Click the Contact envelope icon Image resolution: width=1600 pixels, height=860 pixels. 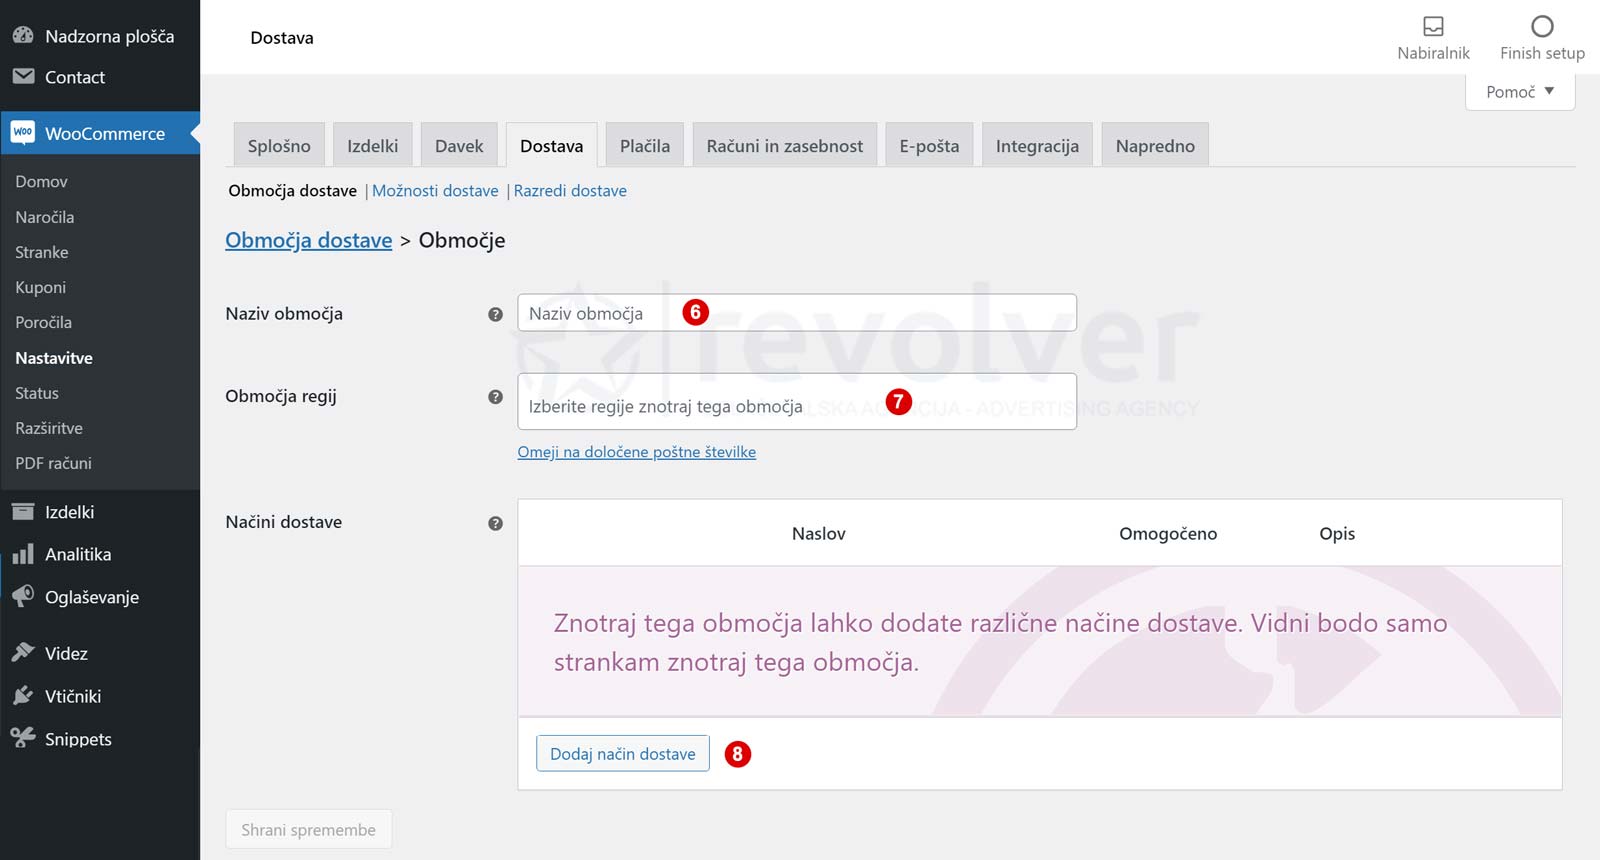[23, 77]
